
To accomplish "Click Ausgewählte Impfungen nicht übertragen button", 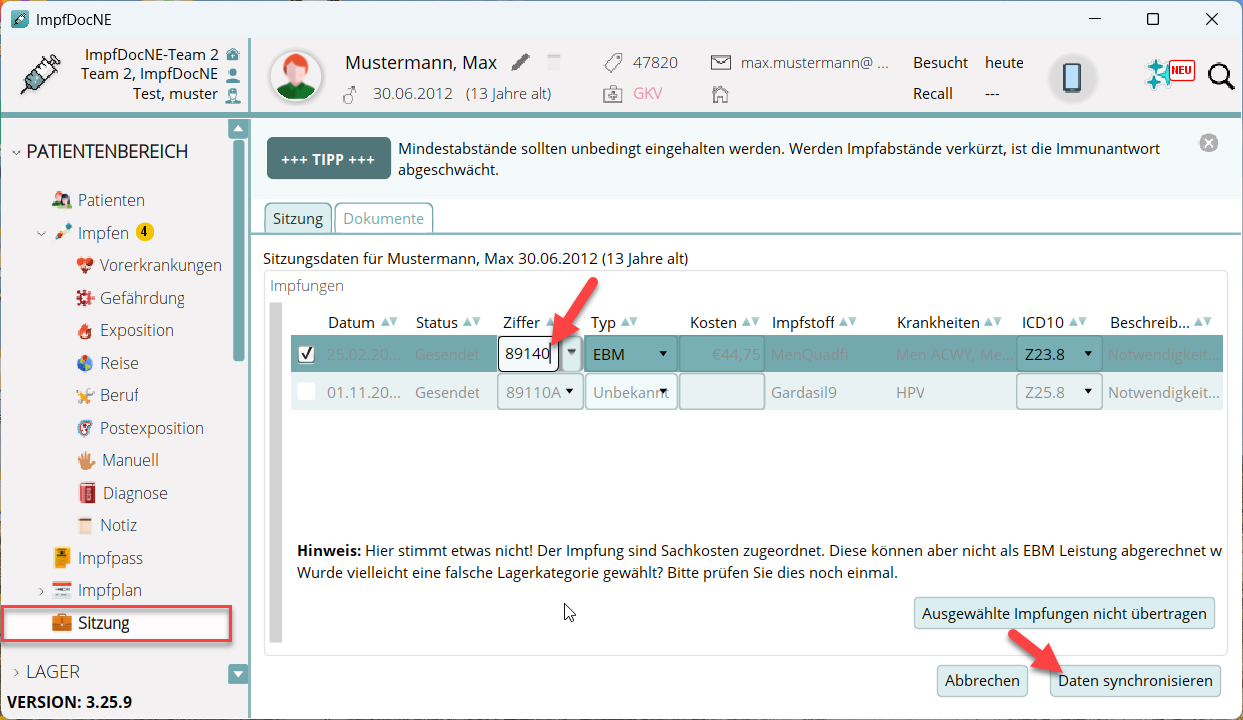I will tap(1064, 613).
